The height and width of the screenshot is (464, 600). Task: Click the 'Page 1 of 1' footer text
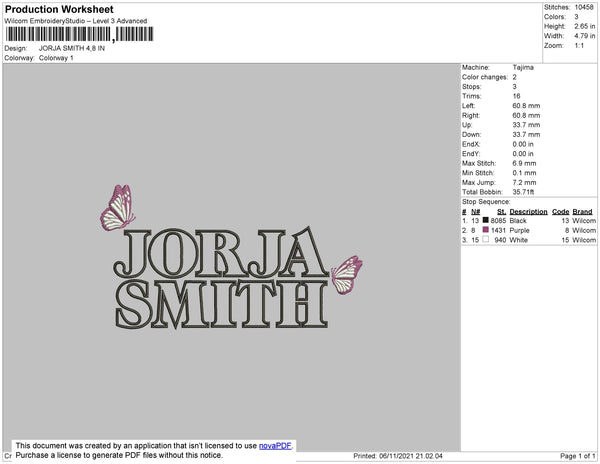(577, 456)
